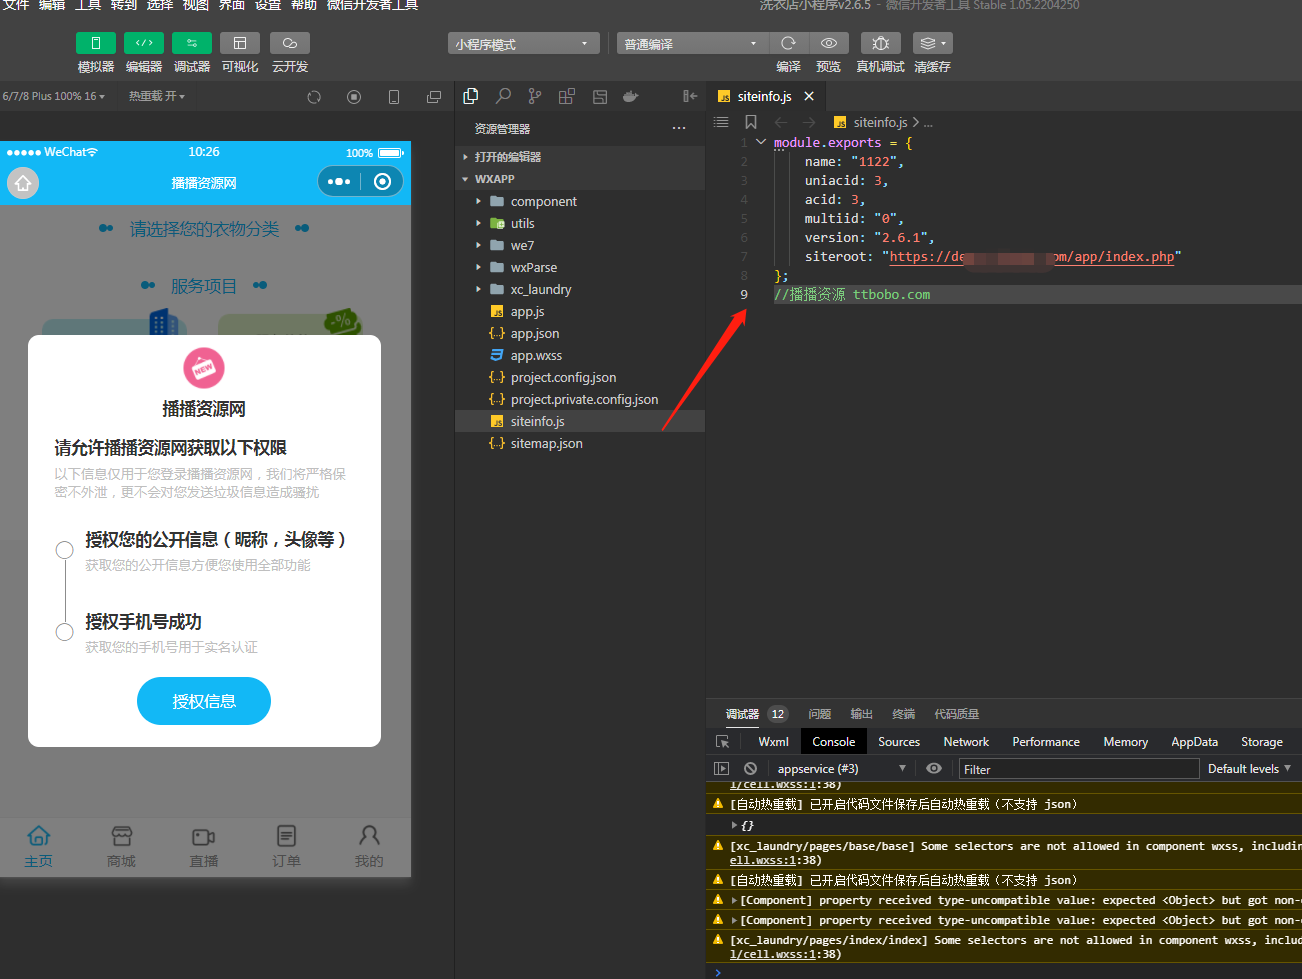Click the detach simulator window icon
Viewport: 1302px width, 979px height.
click(x=434, y=97)
